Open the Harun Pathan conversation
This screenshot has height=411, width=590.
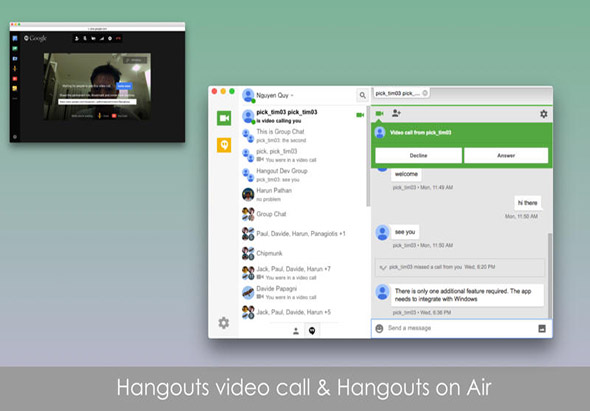[303, 194]
